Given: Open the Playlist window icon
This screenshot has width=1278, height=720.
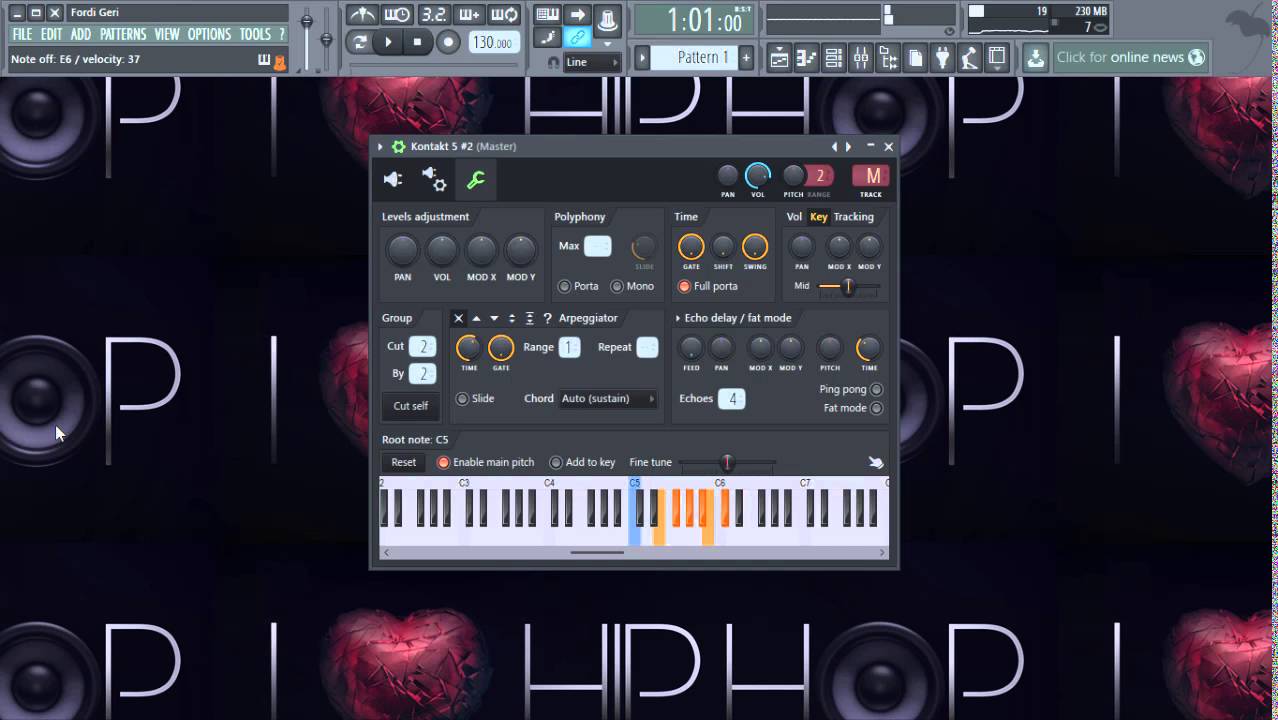Looking at the screenshot, I should click(x=779, y=58).
